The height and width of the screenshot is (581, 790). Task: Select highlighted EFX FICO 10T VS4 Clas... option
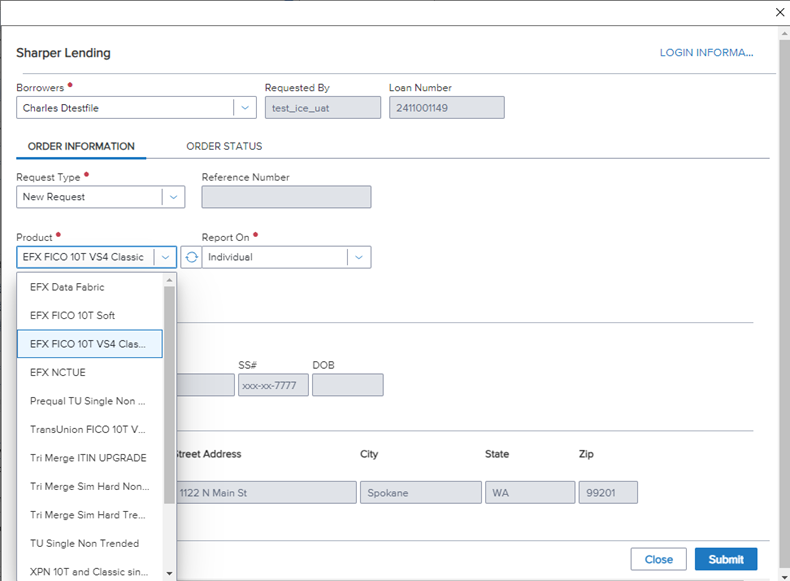click(90, 344)
